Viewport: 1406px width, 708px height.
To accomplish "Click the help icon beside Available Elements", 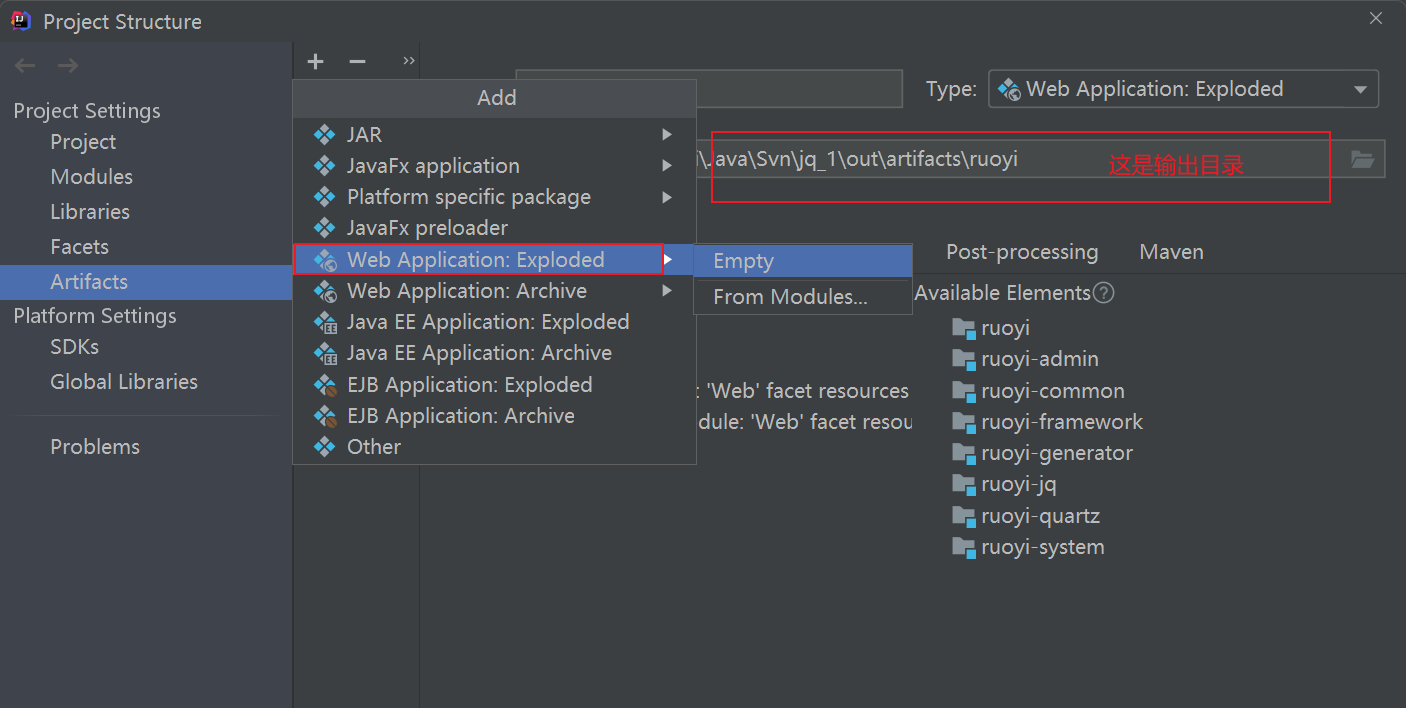I will 1103,293.
